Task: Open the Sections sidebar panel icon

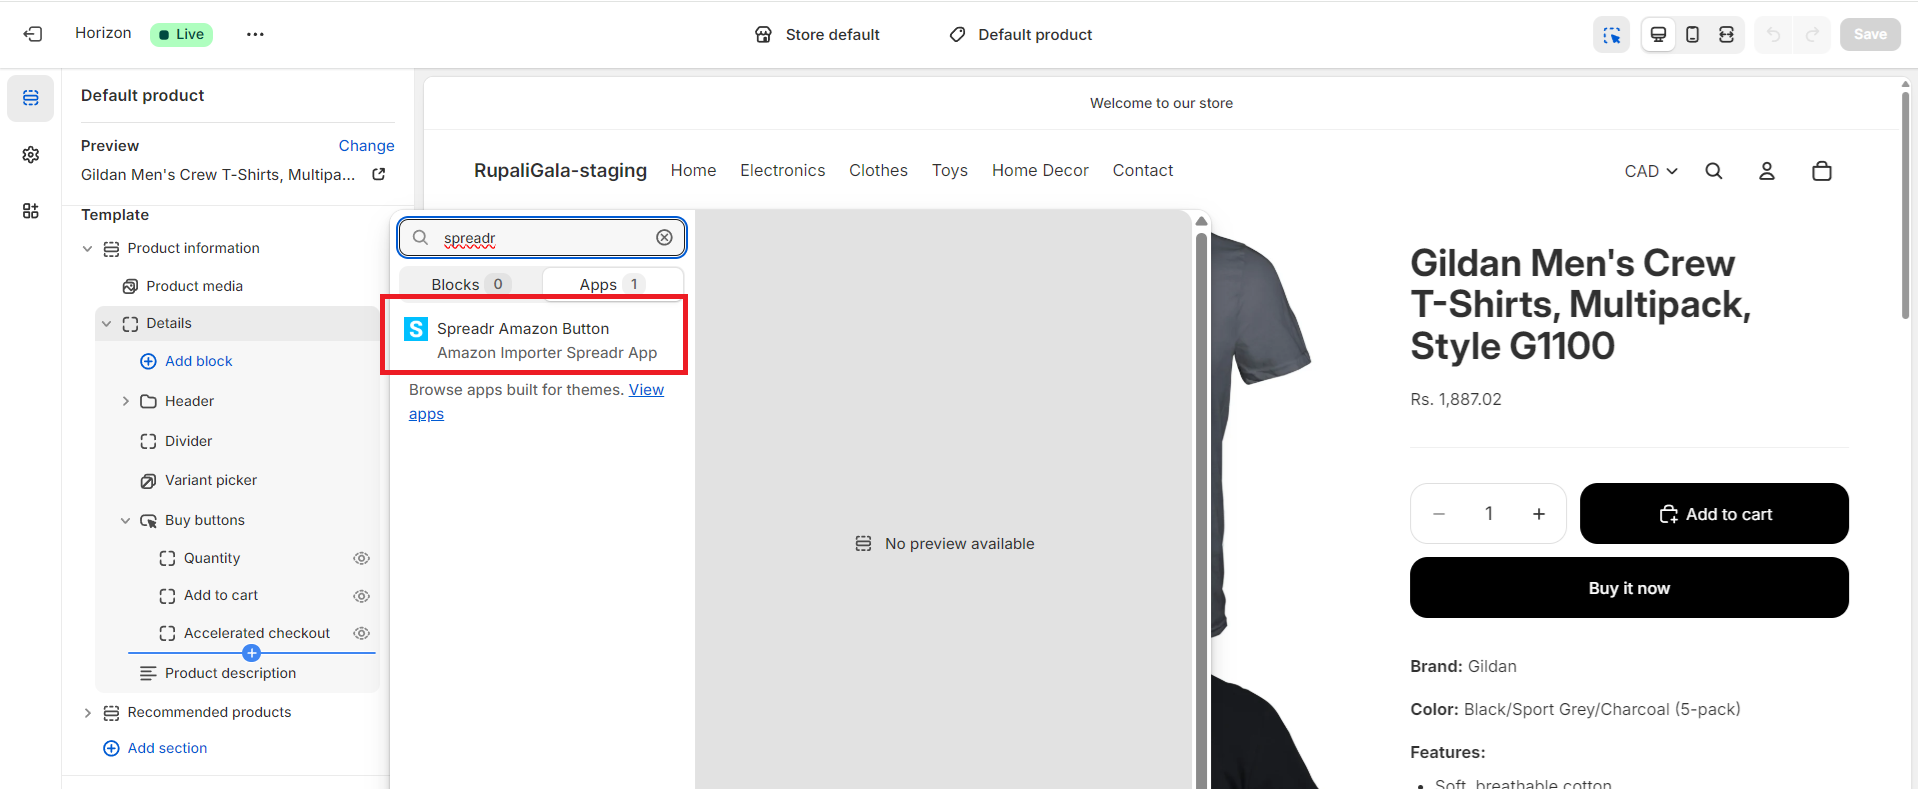Action: [x=31, y=98]
